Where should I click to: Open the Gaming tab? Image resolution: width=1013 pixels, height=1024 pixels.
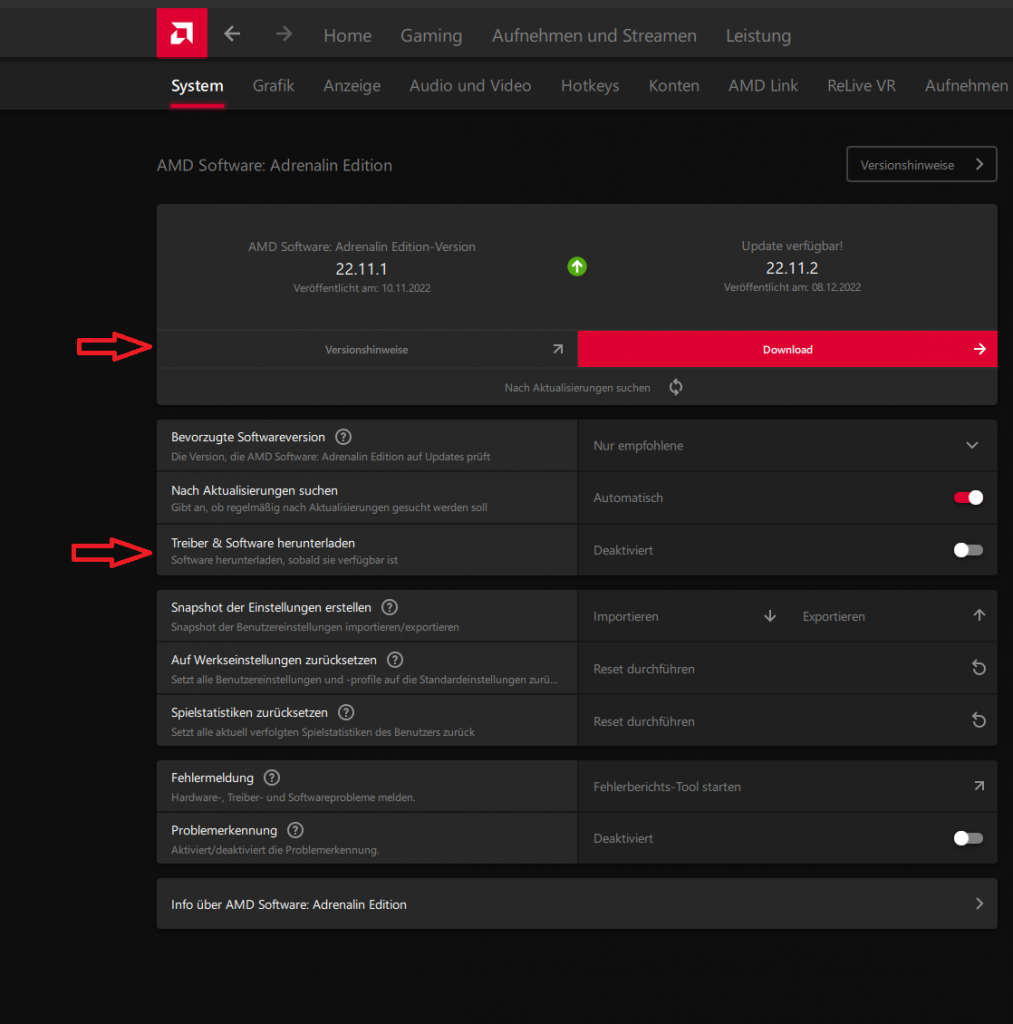431,35
